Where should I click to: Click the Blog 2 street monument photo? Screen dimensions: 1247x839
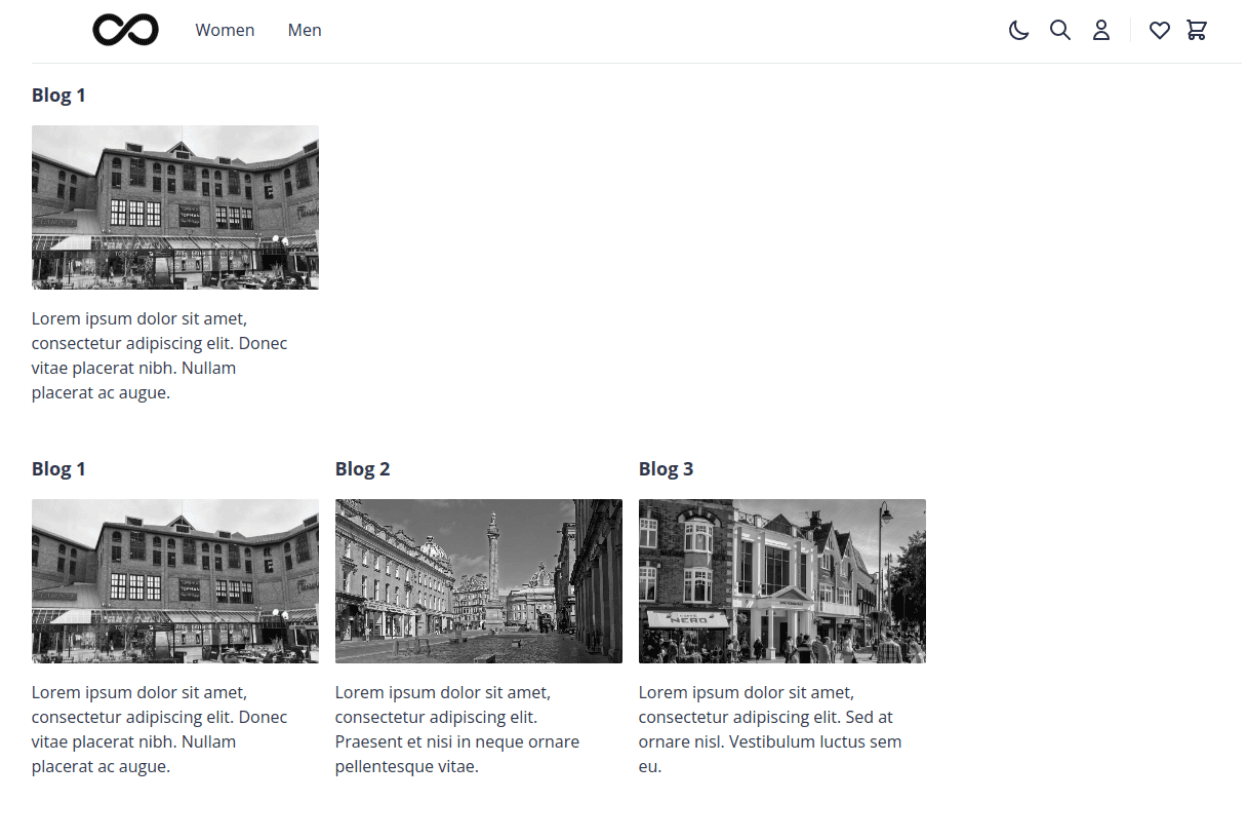[x=478, y=581]
